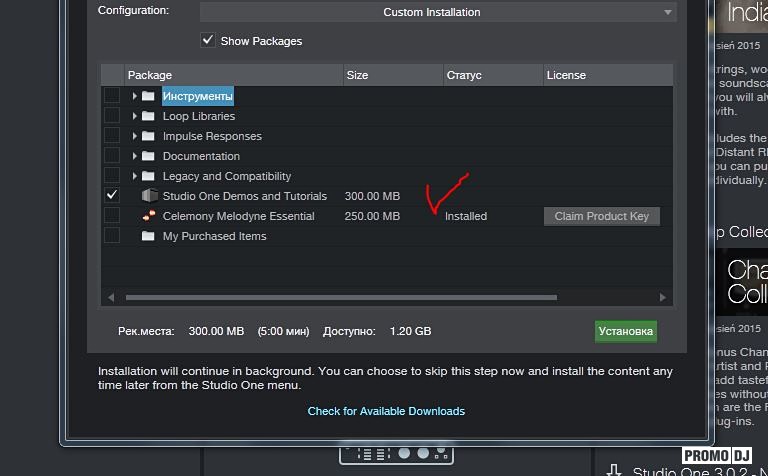Click the Loop Libraries folder icon
This screenshot has height=476, width=768.
149,116
